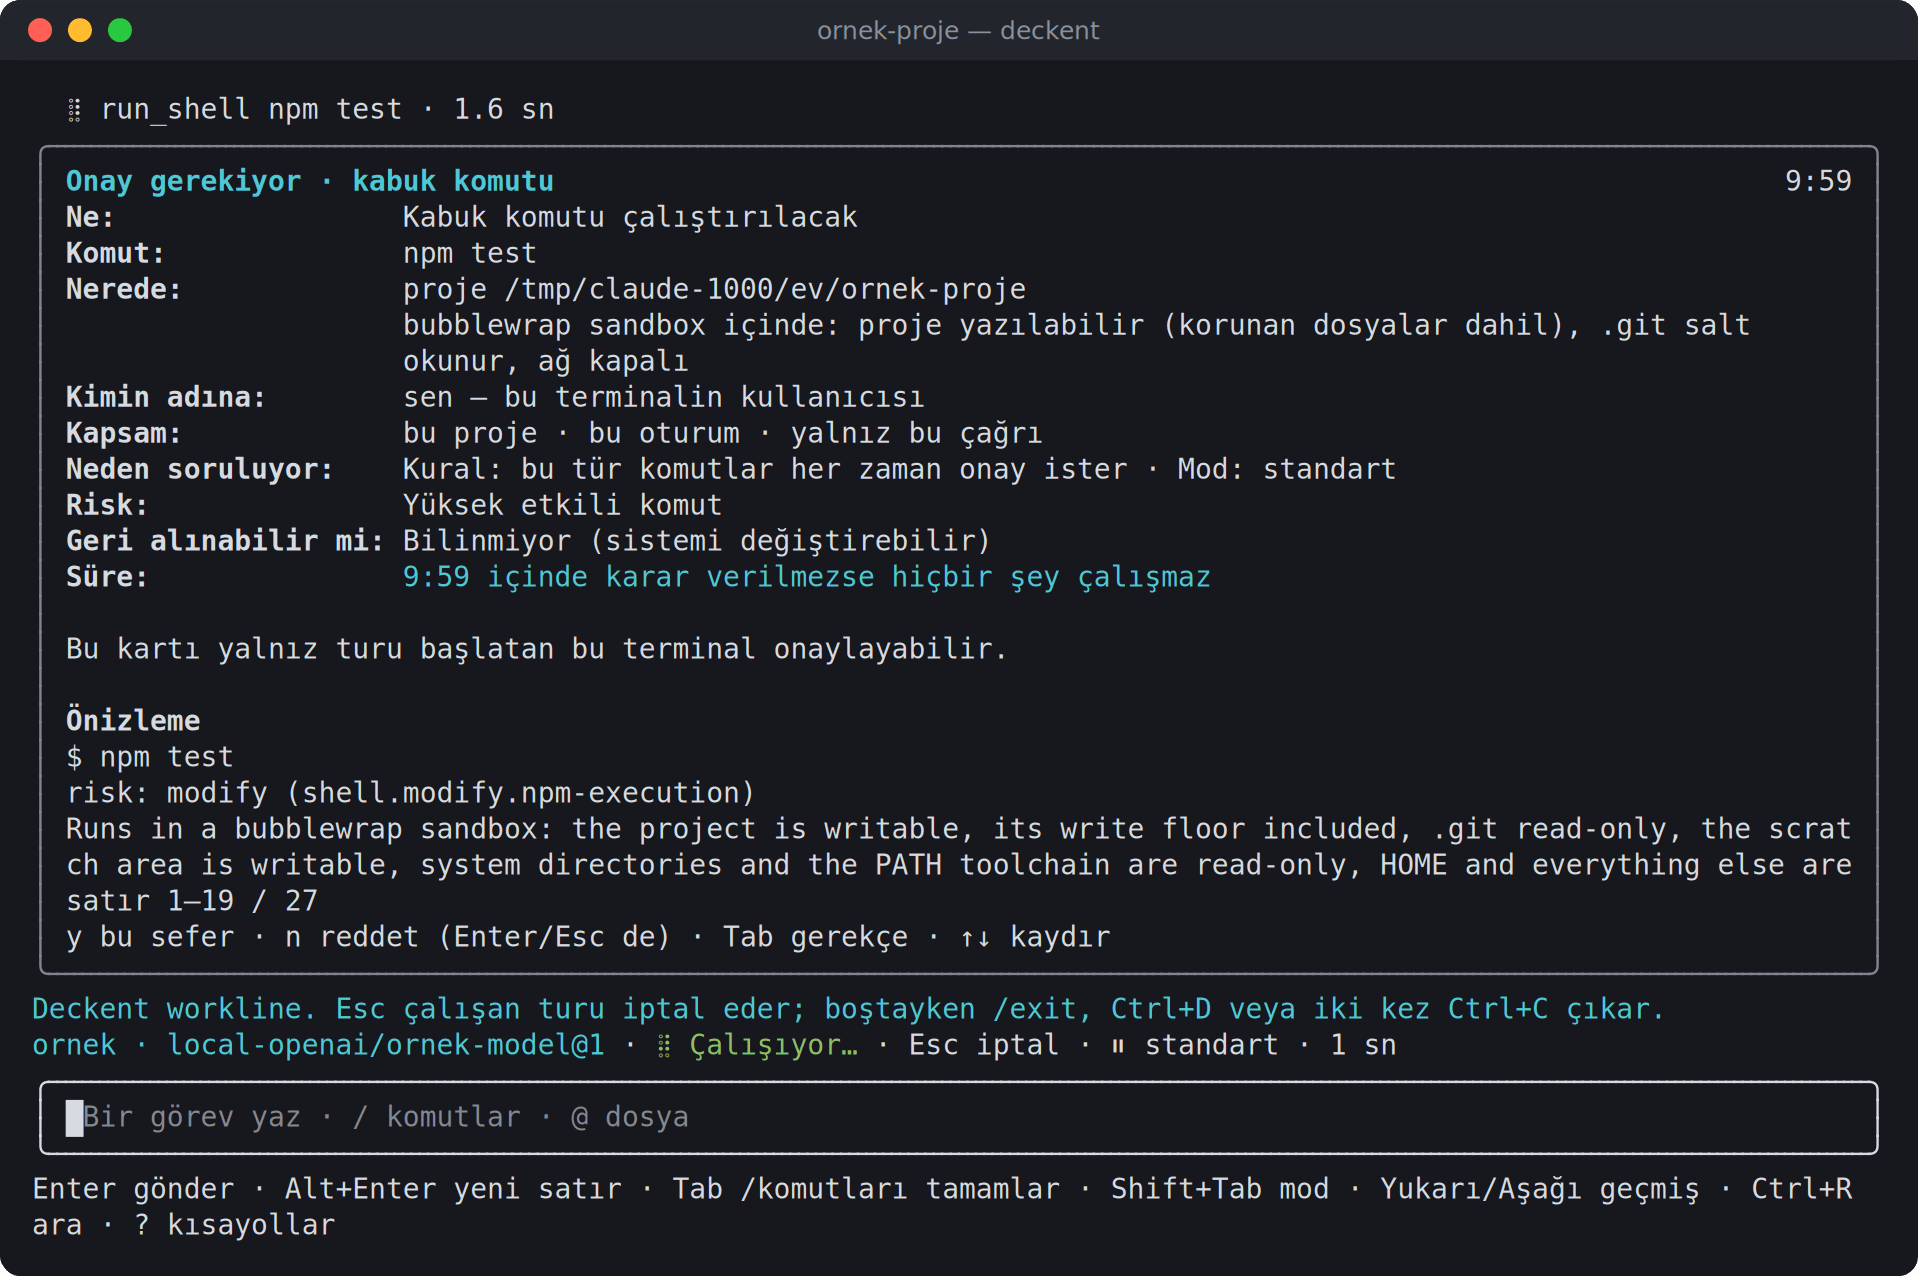Click 'Onay gerekiyor · kabuk komutu' heading
Viewport: 1918px width, 1276px height.
click(x=310, y=181)
